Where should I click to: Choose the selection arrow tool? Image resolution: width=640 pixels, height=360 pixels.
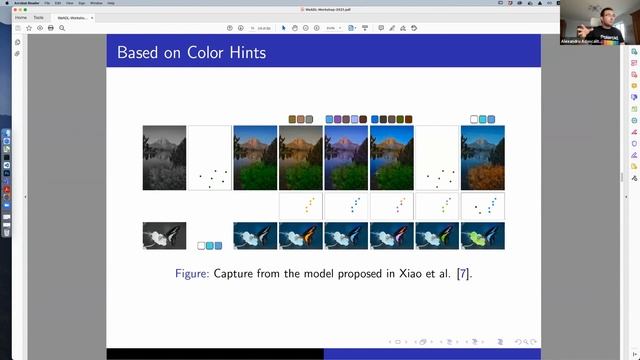tap(284, 28)
